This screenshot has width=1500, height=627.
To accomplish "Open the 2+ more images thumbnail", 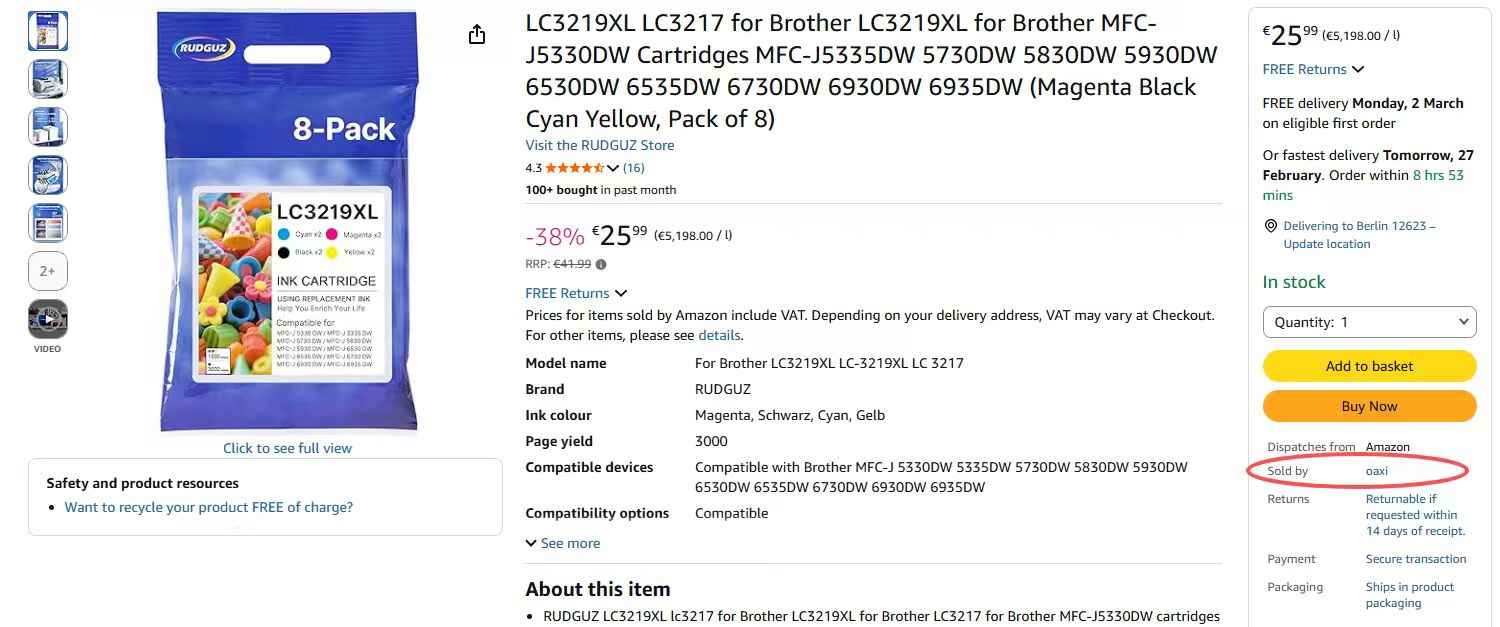I will coord(48,271).
